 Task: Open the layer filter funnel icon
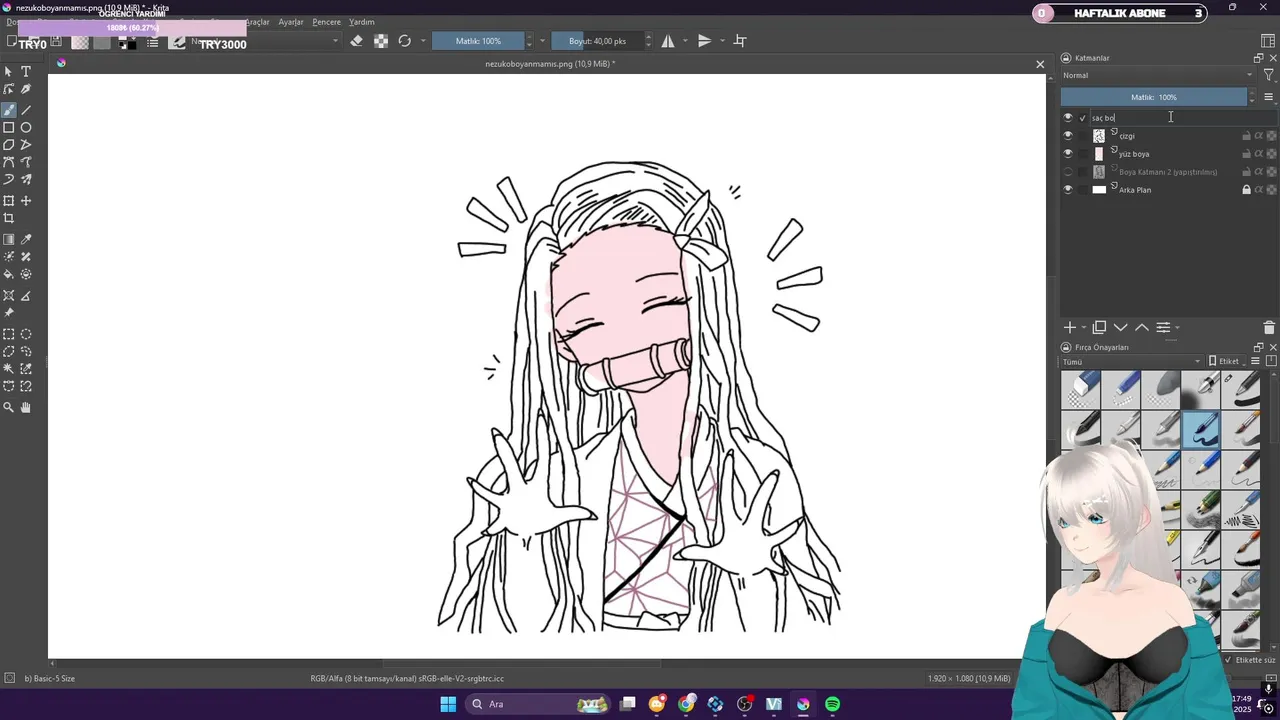(x=1269, y=75)
